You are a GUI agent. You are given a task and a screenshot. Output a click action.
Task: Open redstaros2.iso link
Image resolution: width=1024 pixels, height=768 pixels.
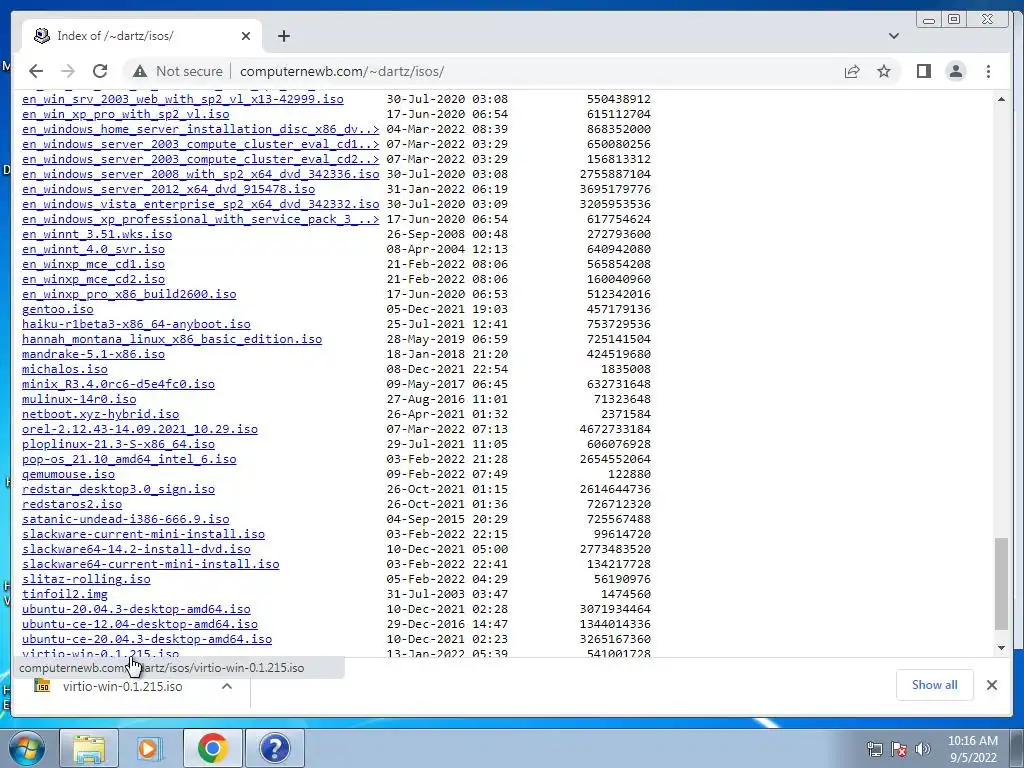point(72,504)
